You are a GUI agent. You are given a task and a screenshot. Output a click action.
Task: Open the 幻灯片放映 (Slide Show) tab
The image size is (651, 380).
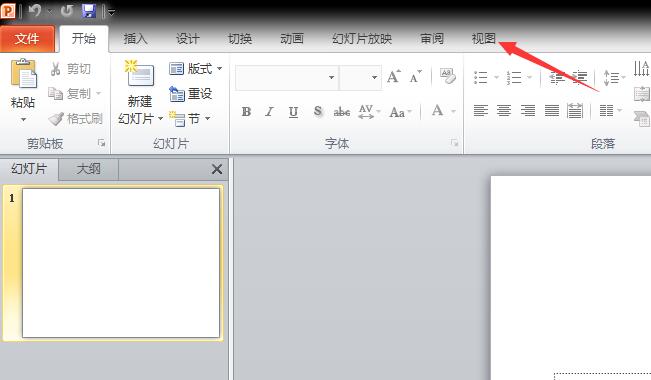tap(362, 39)
